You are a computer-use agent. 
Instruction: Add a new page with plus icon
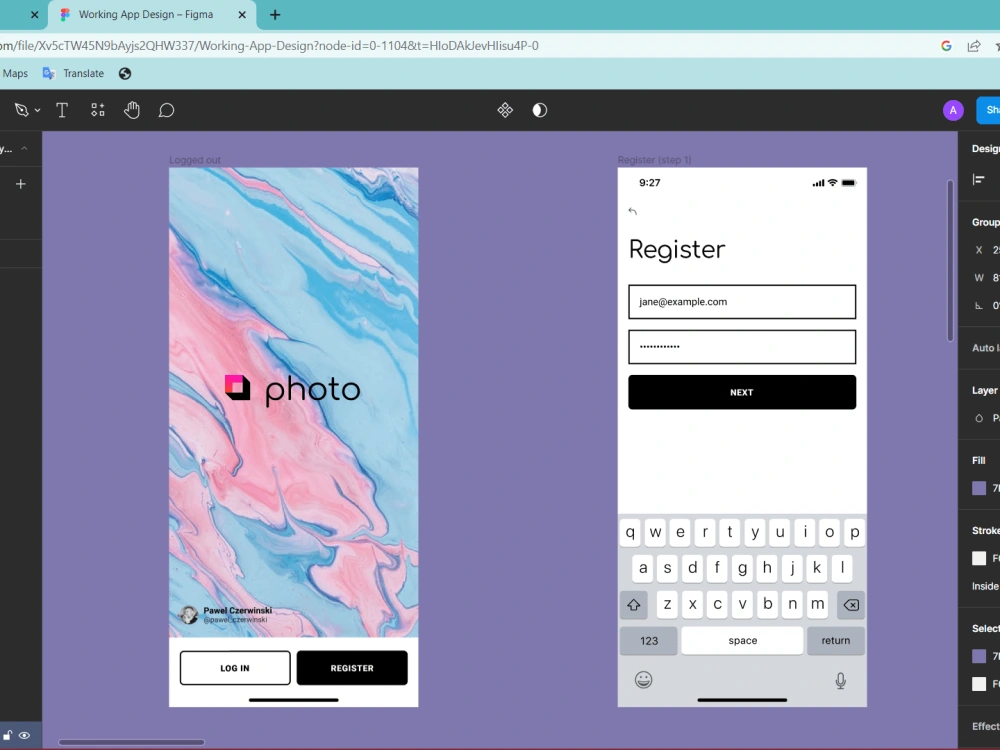tap(20, 184)
